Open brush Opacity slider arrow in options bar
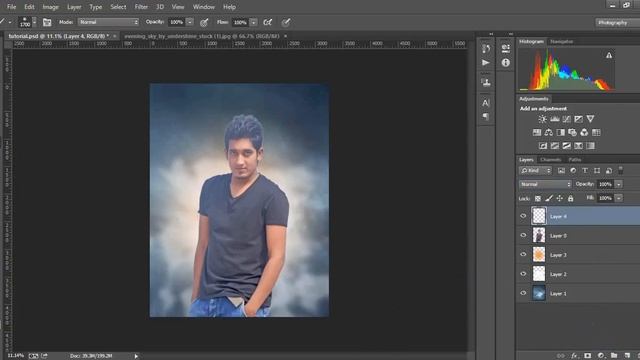The image size is (640, 360). click(190, 22)
